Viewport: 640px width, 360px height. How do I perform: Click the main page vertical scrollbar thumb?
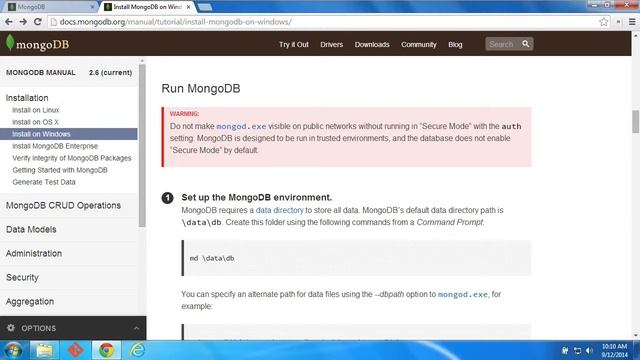point(636,121)
